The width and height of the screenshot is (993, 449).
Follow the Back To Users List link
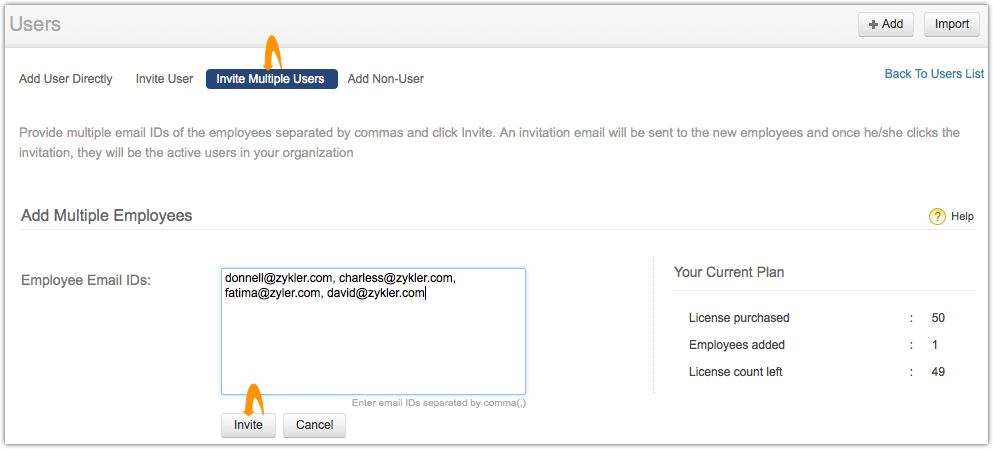tap(934, 74)
